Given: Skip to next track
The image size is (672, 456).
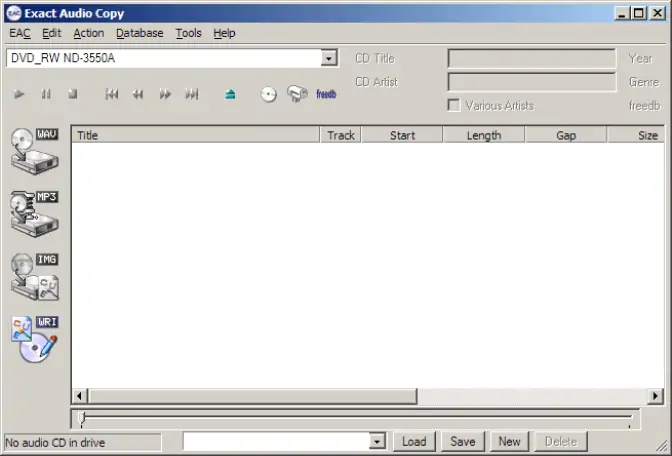Looking at the screenshot, I should point(192,94).
